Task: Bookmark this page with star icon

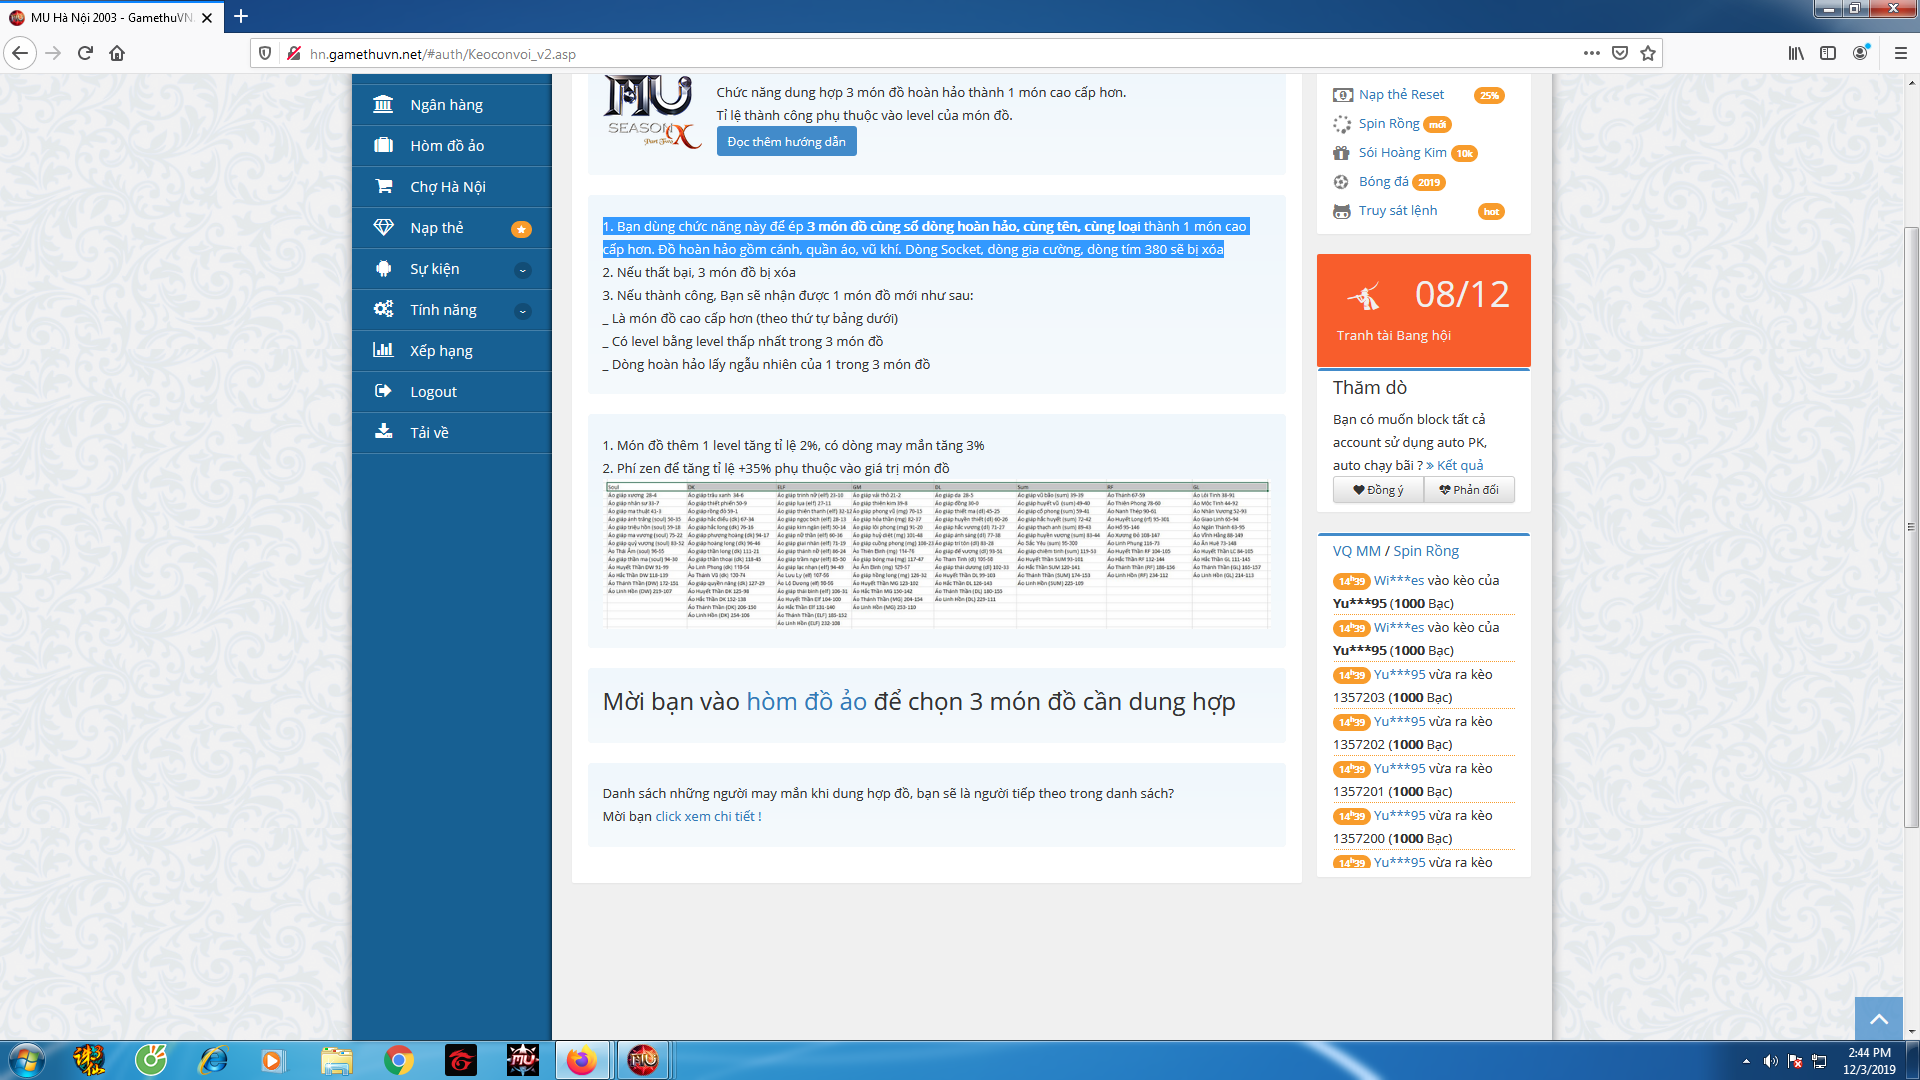Action: (x=1648, y=54)
